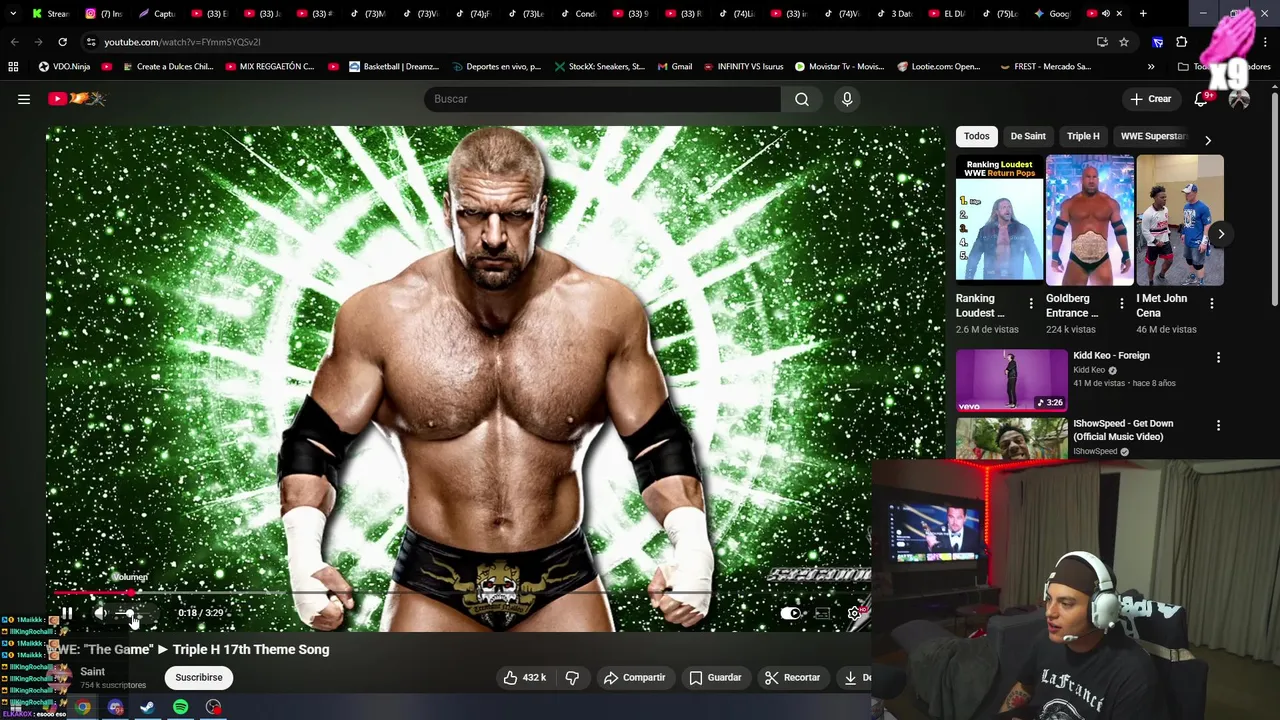
Task: Go back in browser history
Action: coord(14,42)
